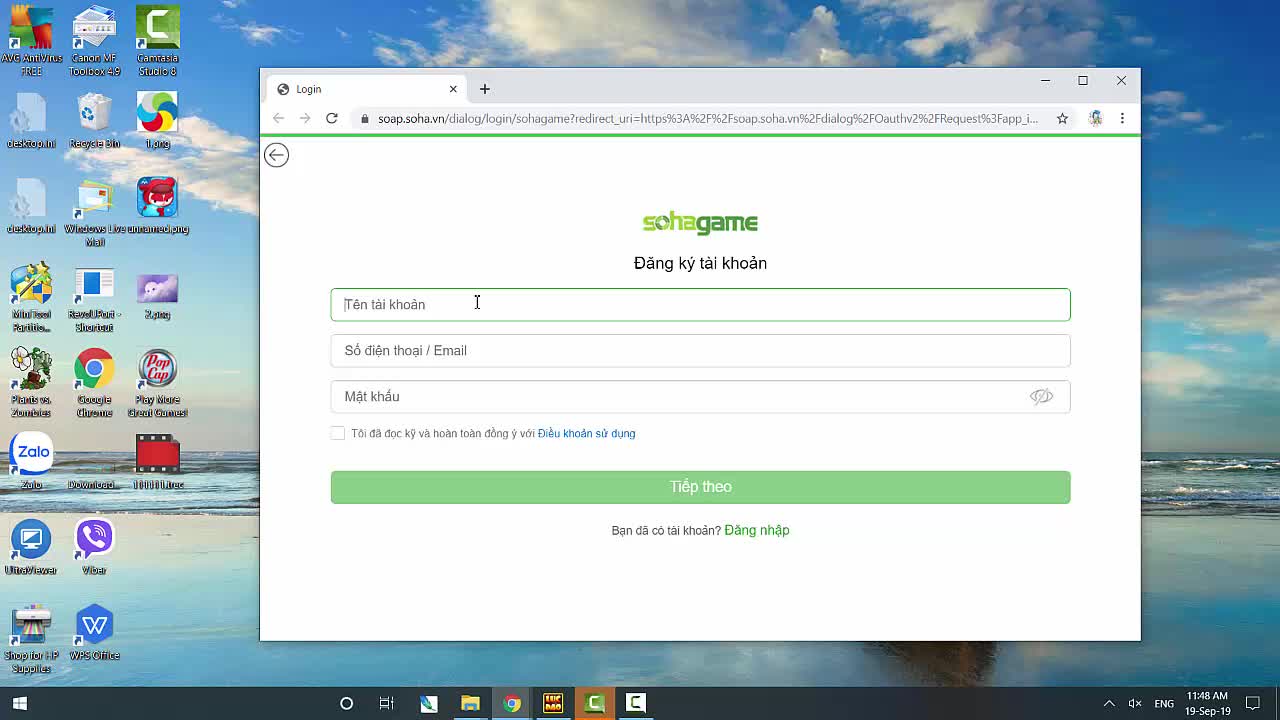Open Play More Great Games icon
Viewport: 1280px width, 720px height.
tap(157, 383)
